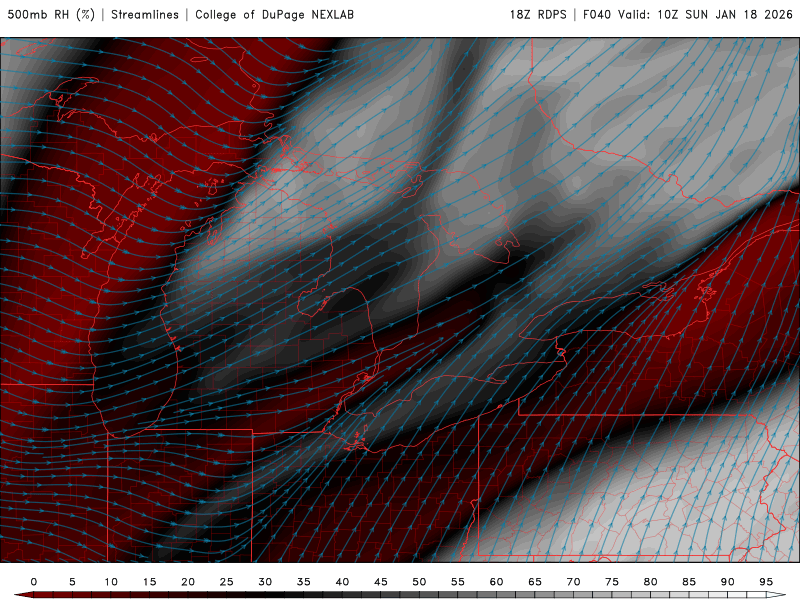Click the colorbar label "55"

coord(458,582)
